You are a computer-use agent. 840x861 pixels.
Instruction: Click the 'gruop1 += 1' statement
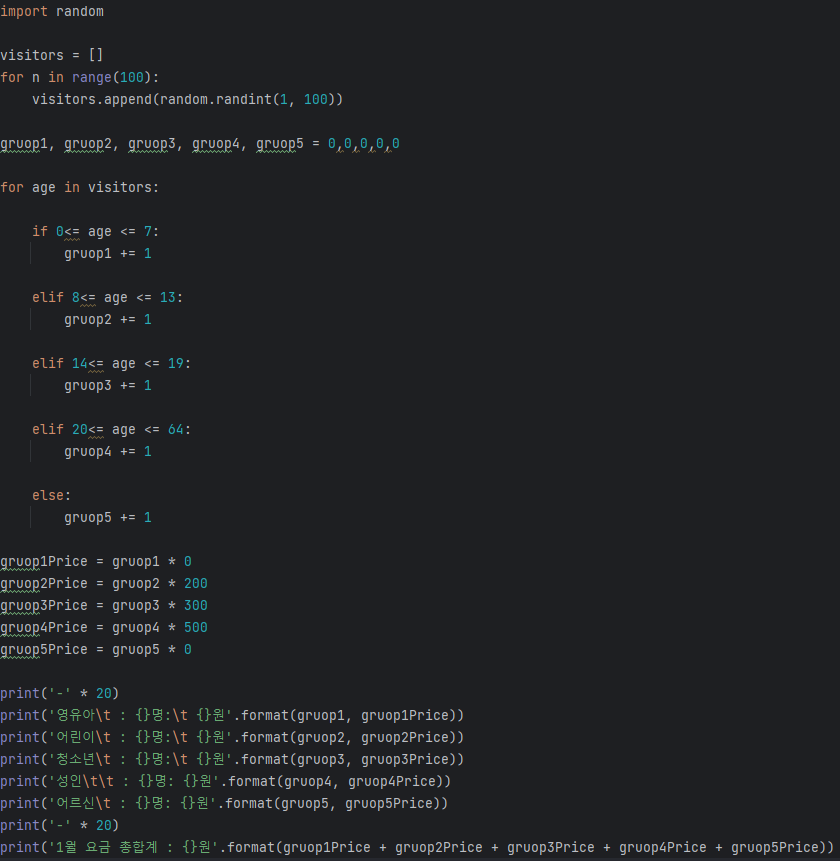click(x=108, y=254)
